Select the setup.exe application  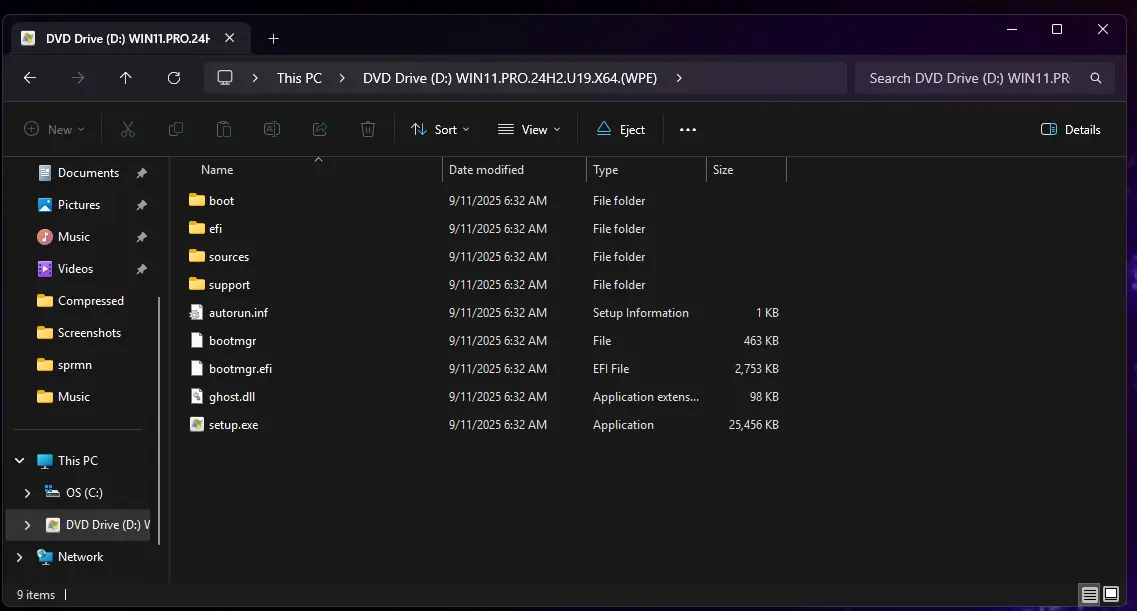coord(233,425)
